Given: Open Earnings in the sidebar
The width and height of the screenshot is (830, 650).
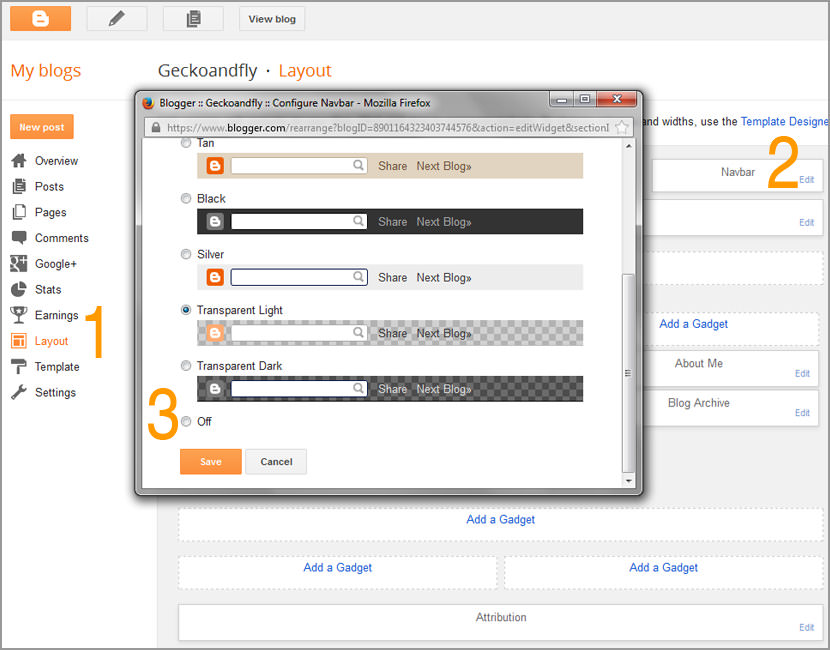Looking at the screenshot, I should coord(57,315).
